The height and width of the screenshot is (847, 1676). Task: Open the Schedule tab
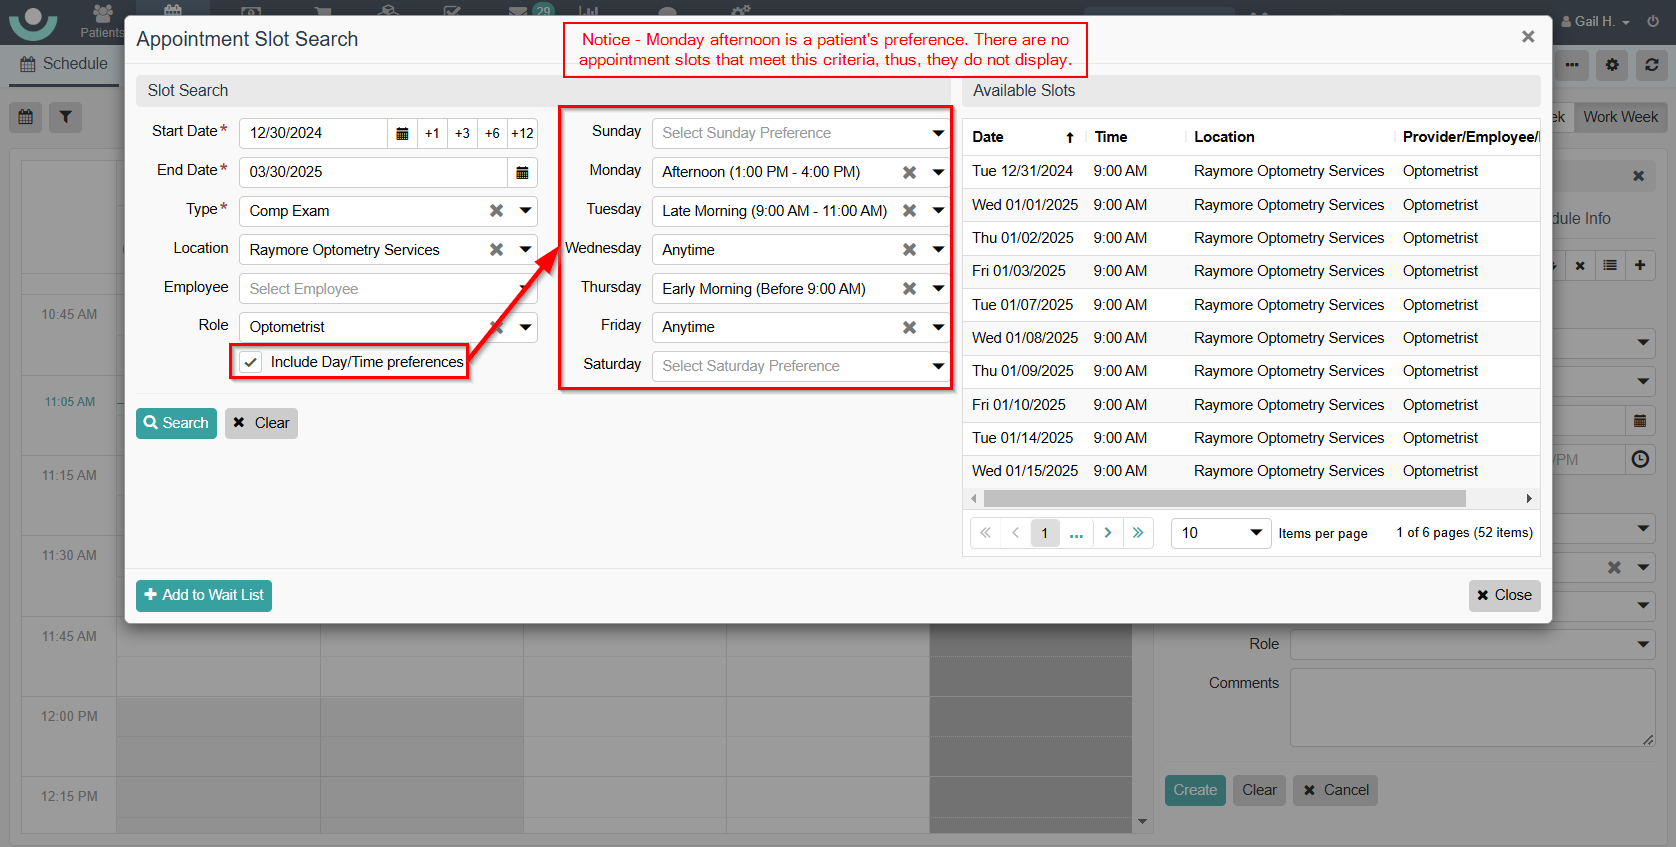64,64
